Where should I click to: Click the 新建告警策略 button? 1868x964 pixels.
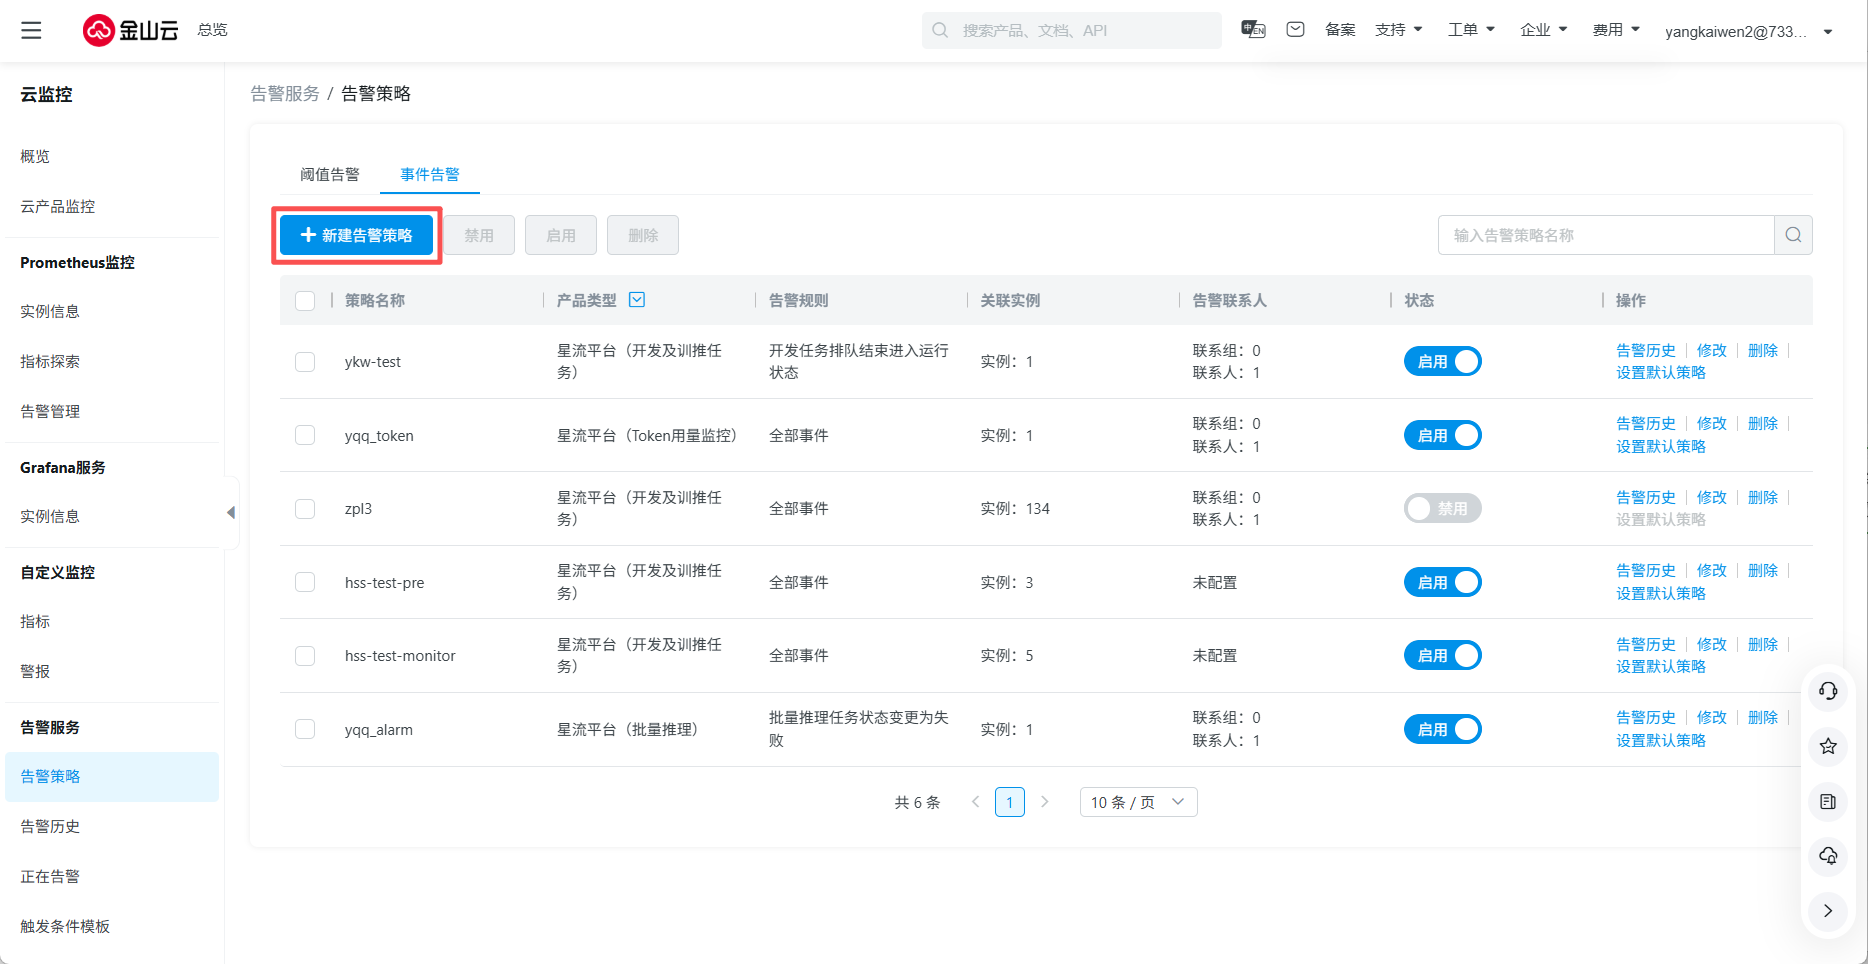[356, 235]
